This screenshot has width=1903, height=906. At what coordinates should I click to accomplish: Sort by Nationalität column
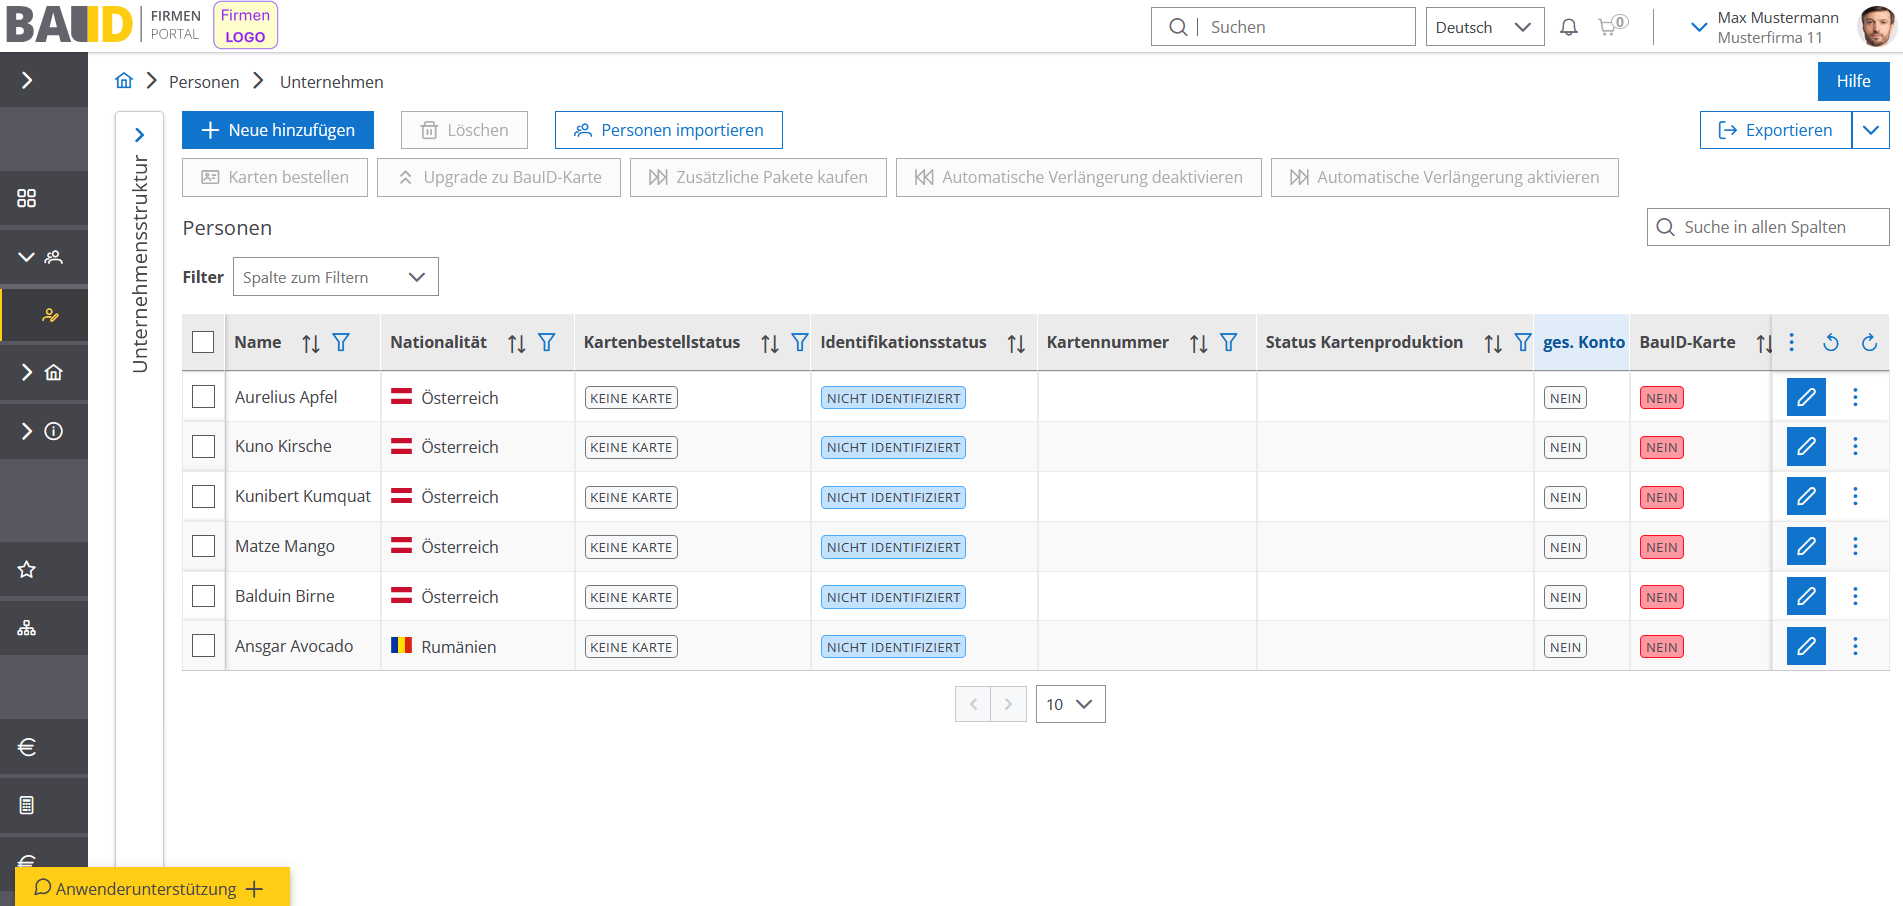click(516, 343)
